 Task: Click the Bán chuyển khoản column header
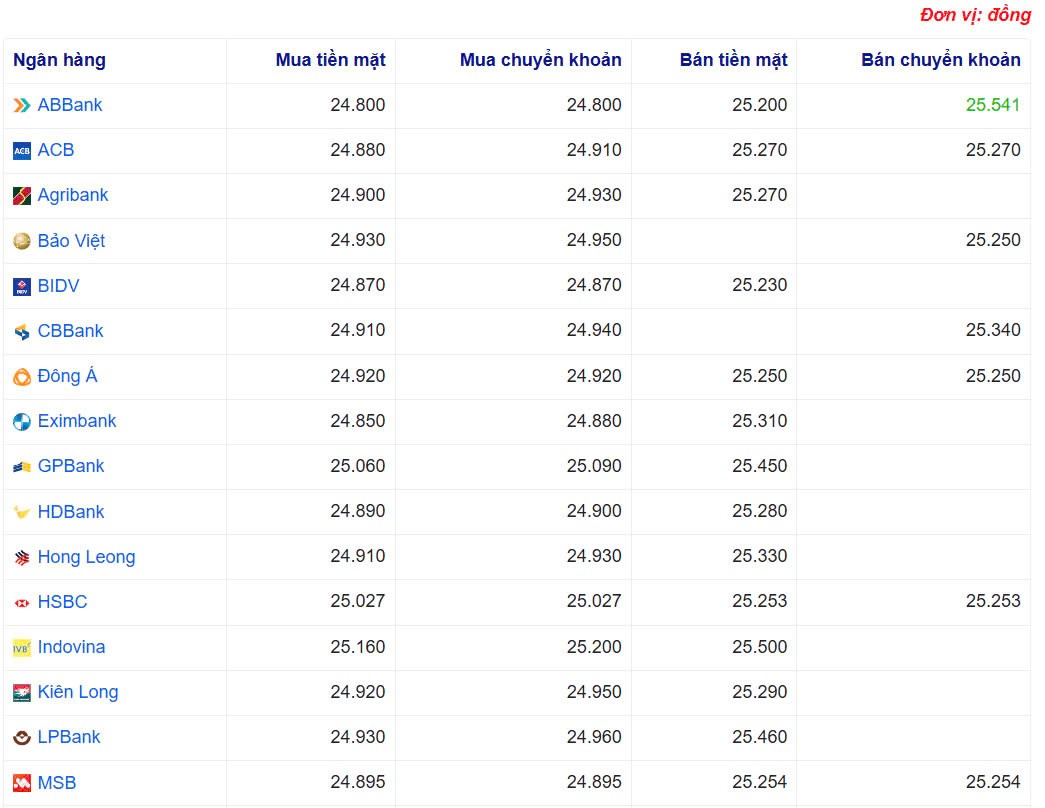(x=940, y=60)
